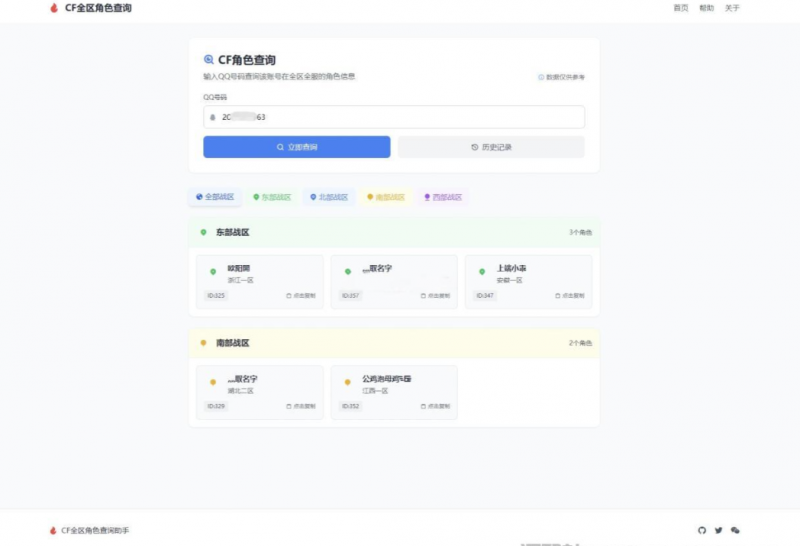
Task: Click the 南部战区 section heading
Action: coord(233,343)
